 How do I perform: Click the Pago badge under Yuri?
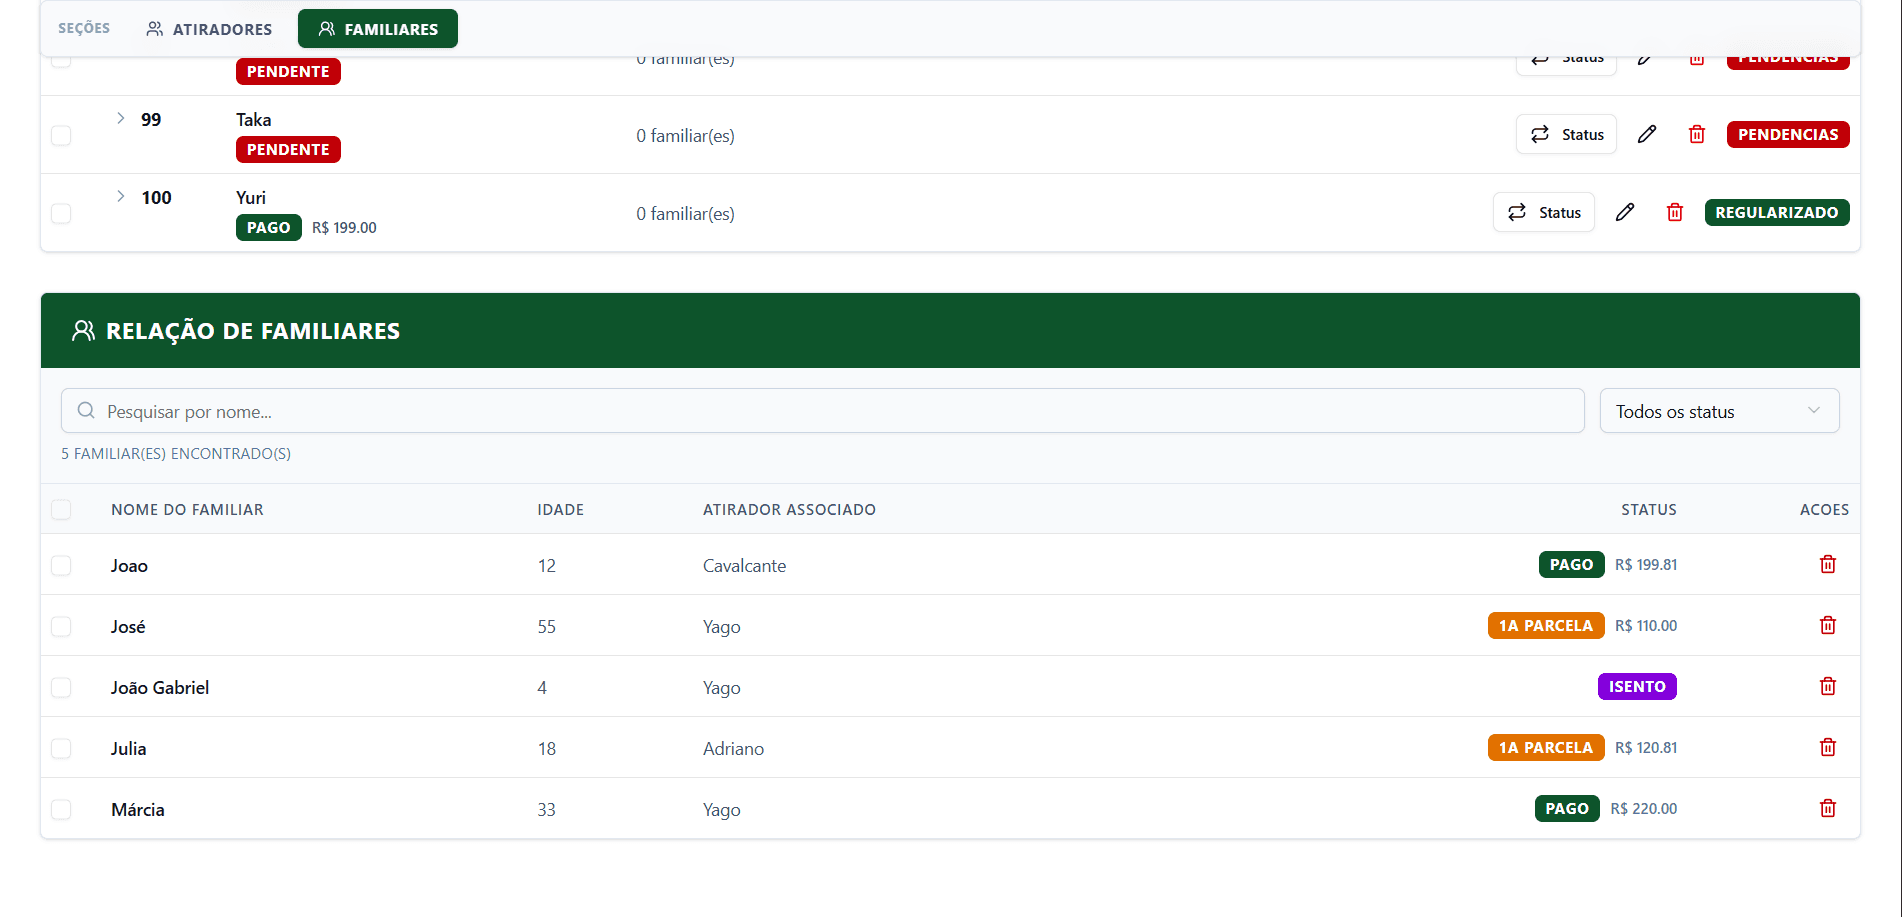(x=268, y=227)
